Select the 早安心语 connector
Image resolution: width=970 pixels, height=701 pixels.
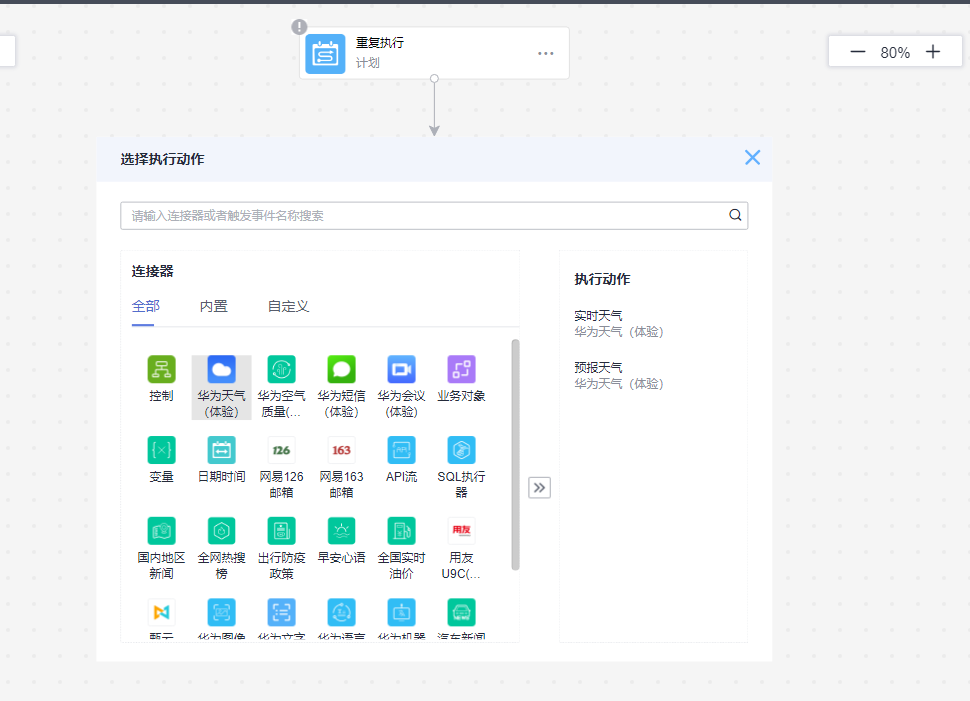coord(341,541)
